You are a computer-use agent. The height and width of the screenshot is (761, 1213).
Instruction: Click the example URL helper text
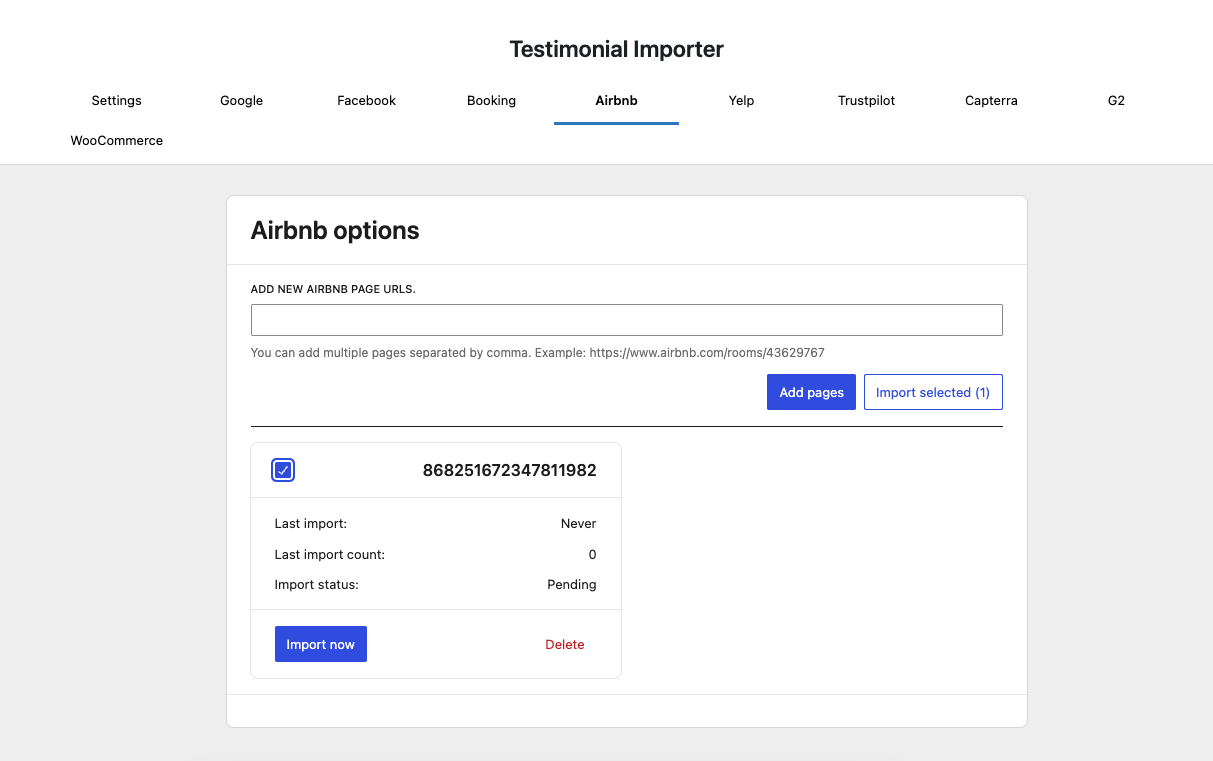click(537, 352)
